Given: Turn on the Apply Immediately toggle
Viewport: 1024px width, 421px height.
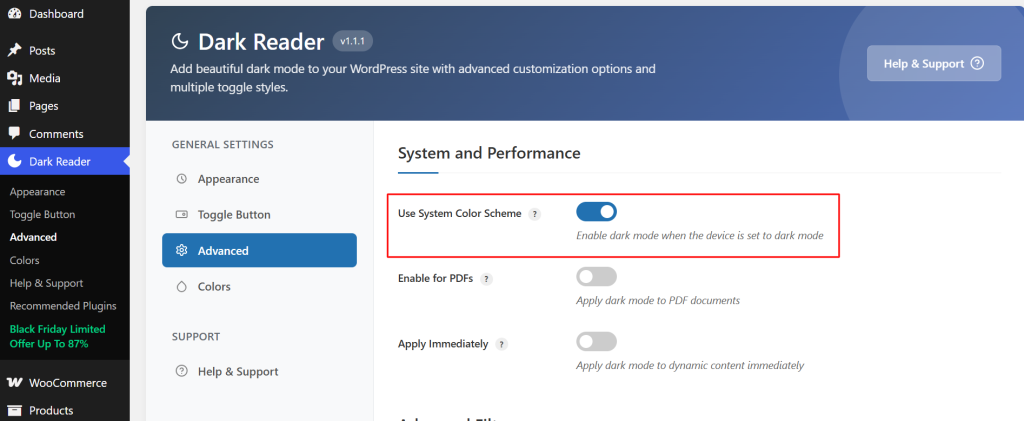Looking at the screenshot, I should [x=596, y=341].
